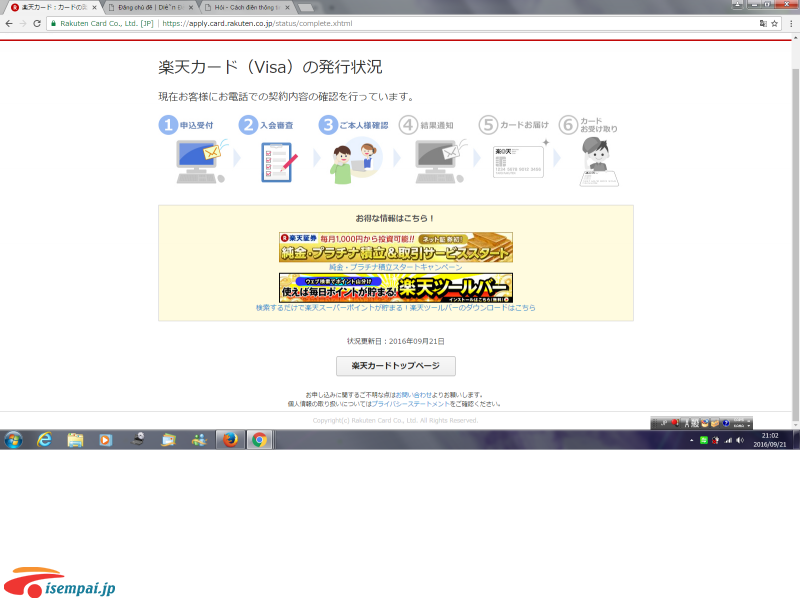The image size is (800, 600).
Task: Click the green secure padlock icon
Action: coord(54,23)
